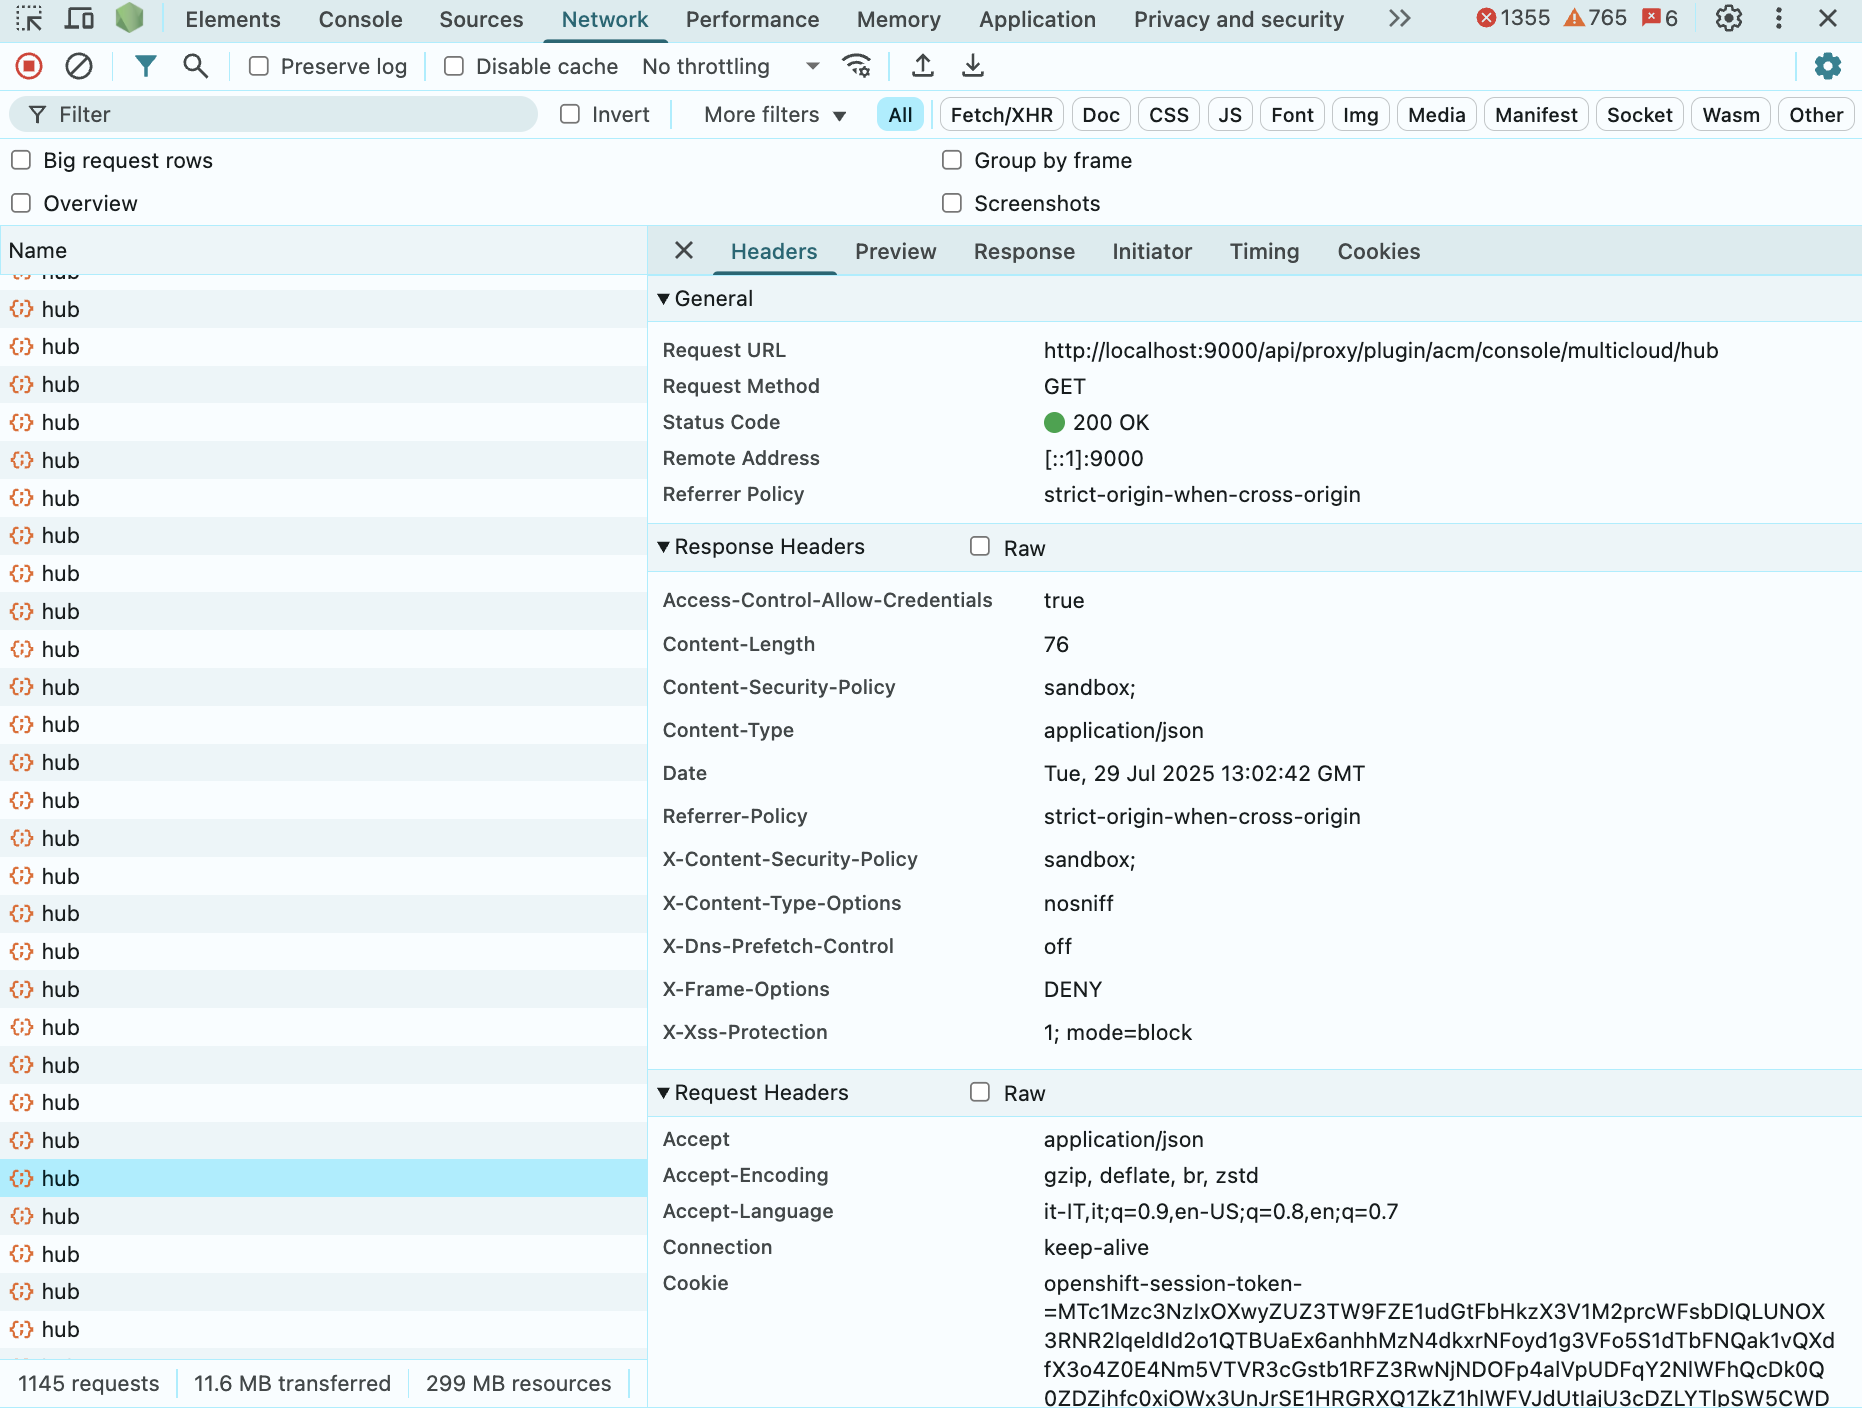Open the Timing tab
Screen dimensions: 1862x1408
coord(1264,251)
